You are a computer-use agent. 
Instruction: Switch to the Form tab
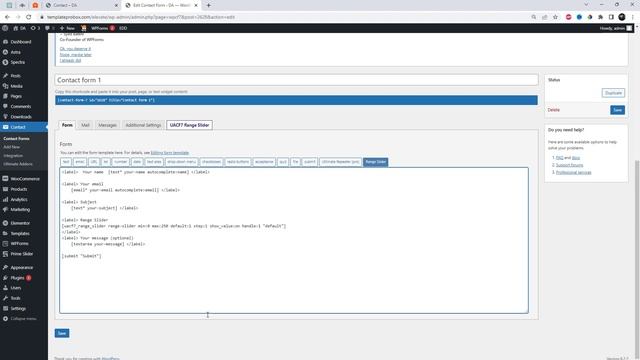tap(67, 125)
